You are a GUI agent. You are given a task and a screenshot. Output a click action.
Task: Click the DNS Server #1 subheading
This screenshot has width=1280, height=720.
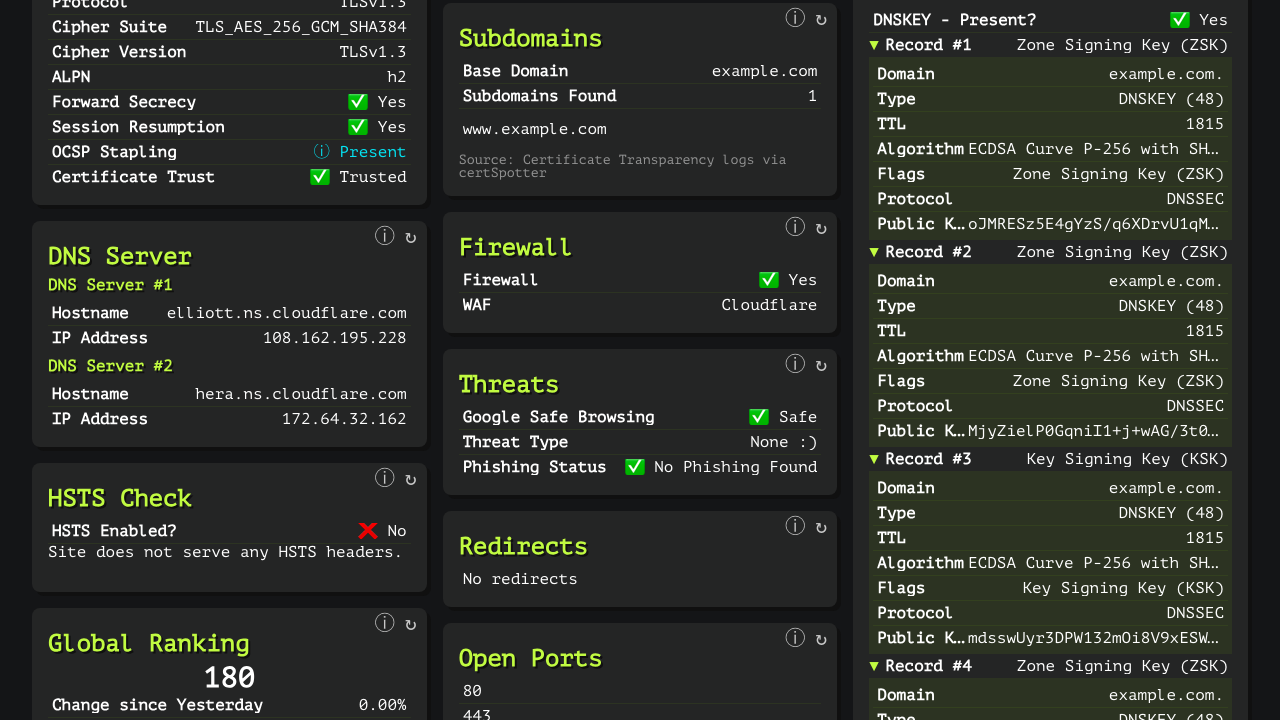(x=111, y=285)
